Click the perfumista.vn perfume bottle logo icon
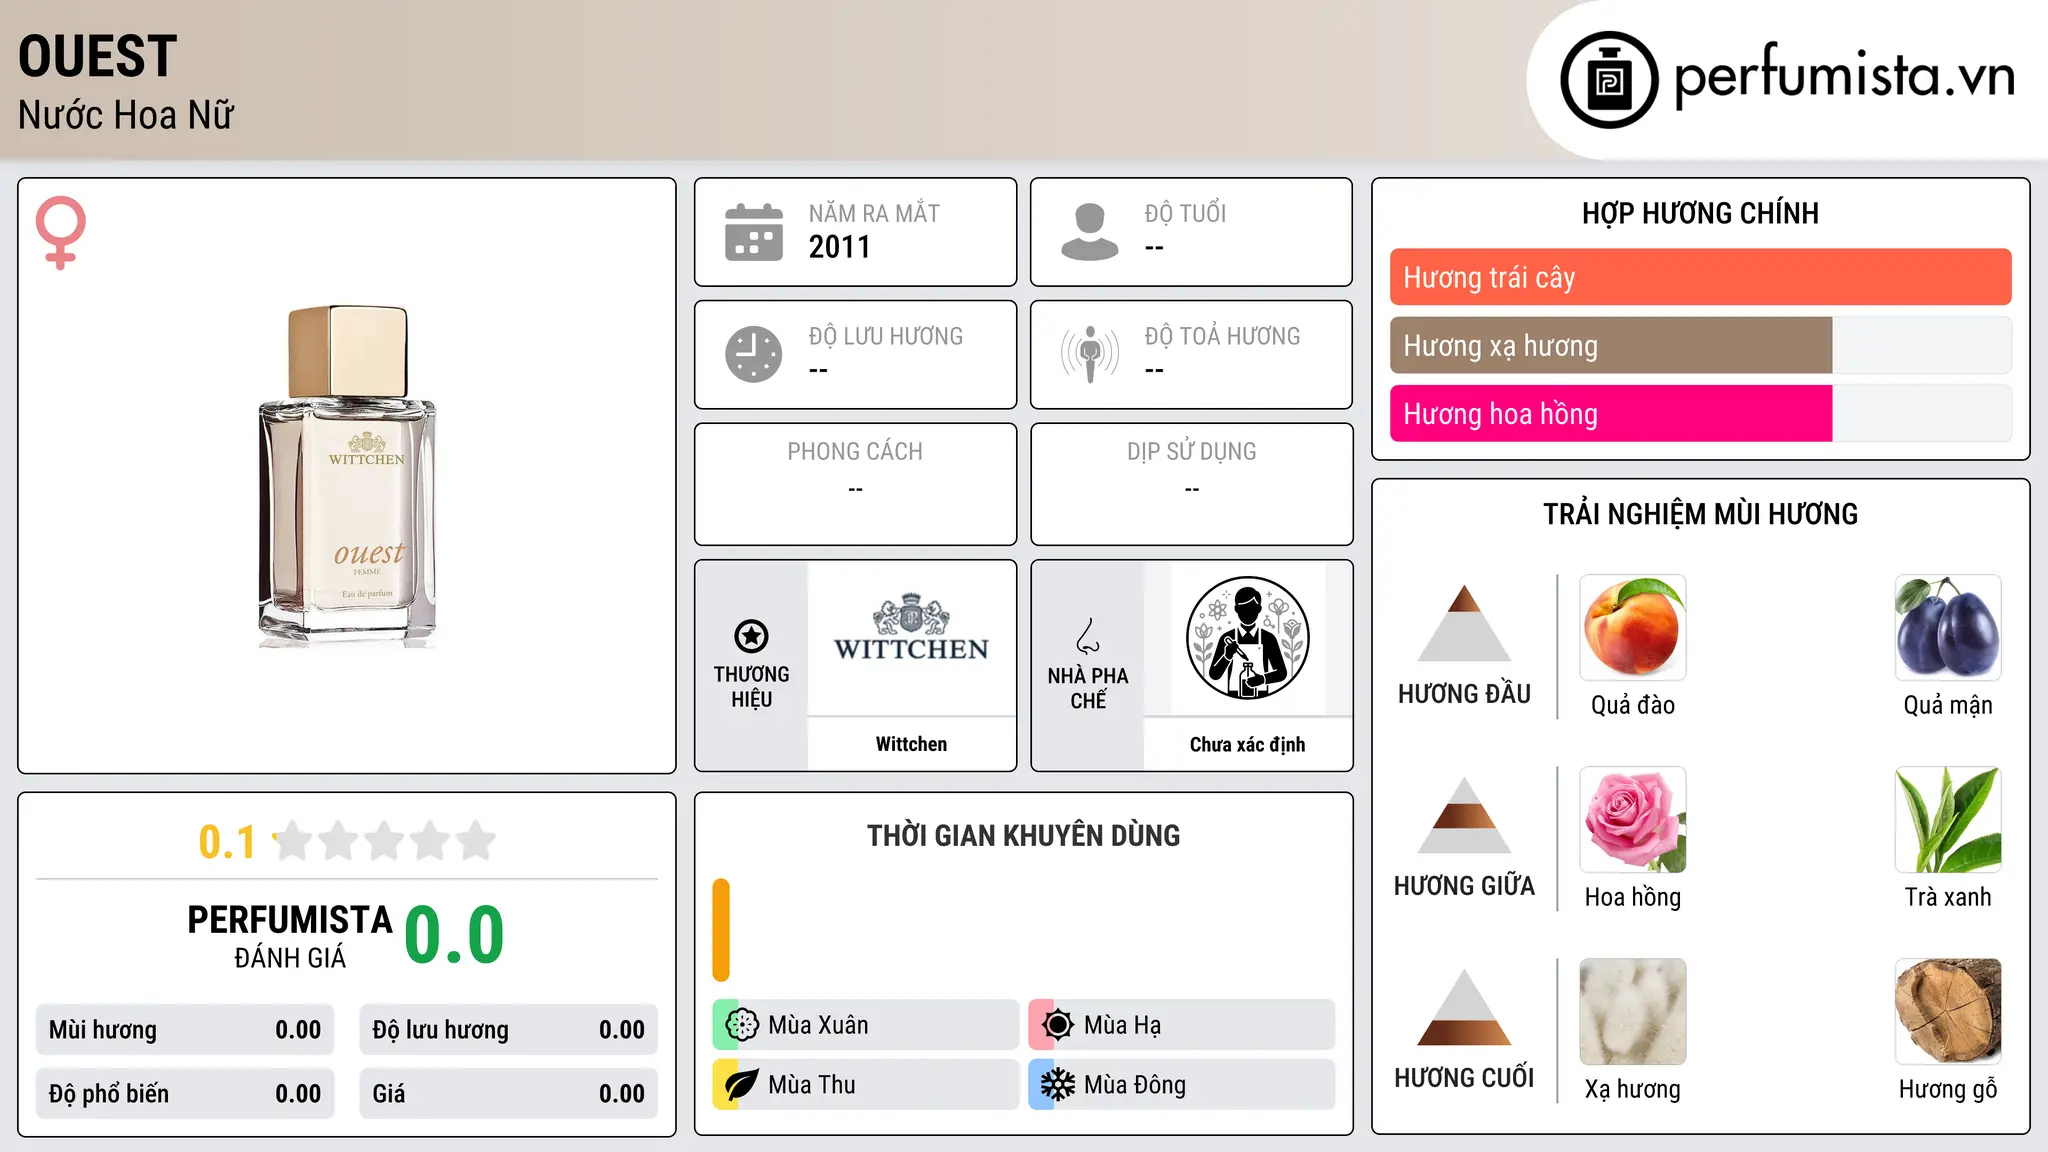The image size is (2048, 1152). point(1609,80)
